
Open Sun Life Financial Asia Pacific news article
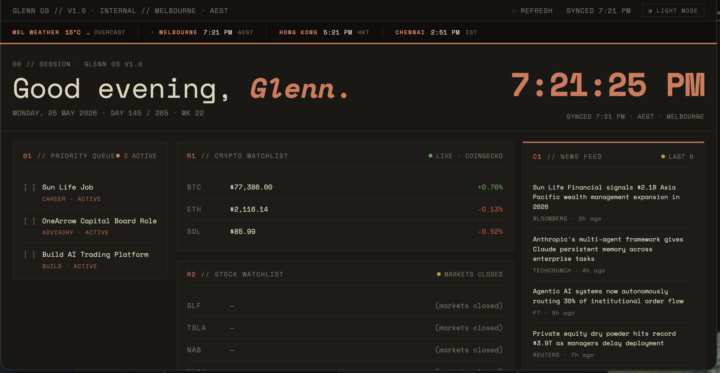click(607, 197)
